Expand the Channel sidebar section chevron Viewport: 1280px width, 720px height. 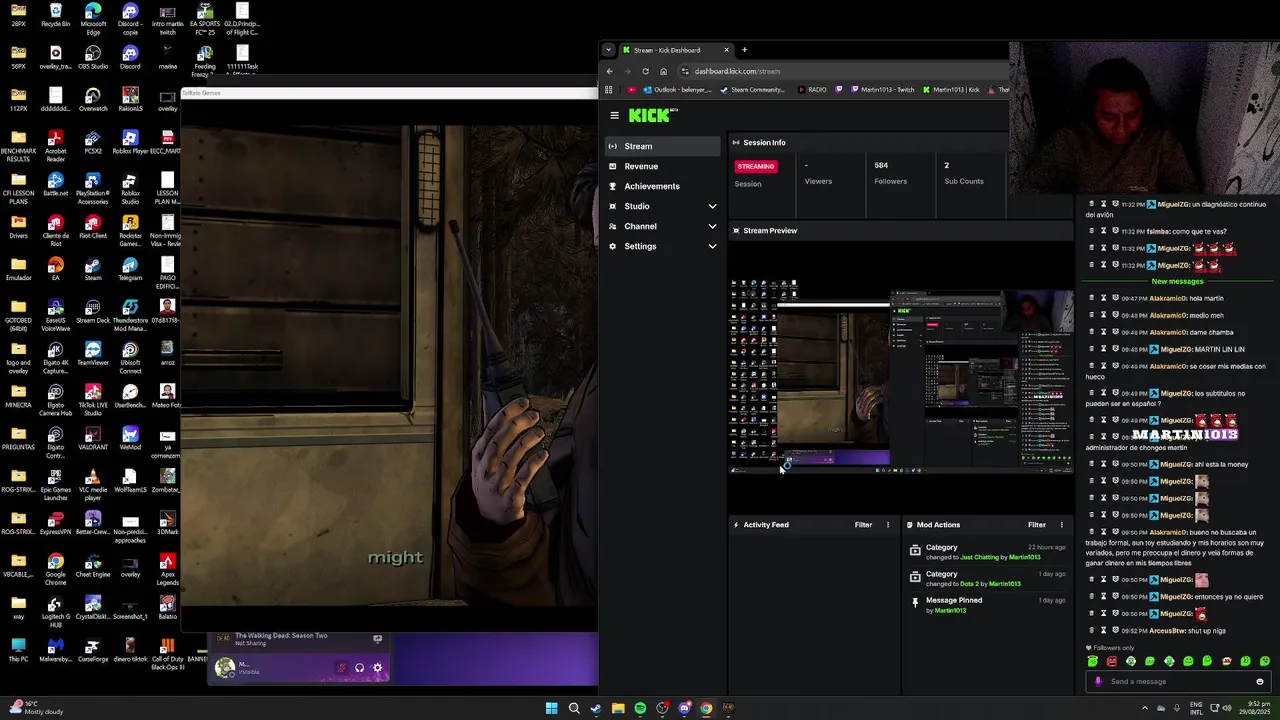pos(712,226)
